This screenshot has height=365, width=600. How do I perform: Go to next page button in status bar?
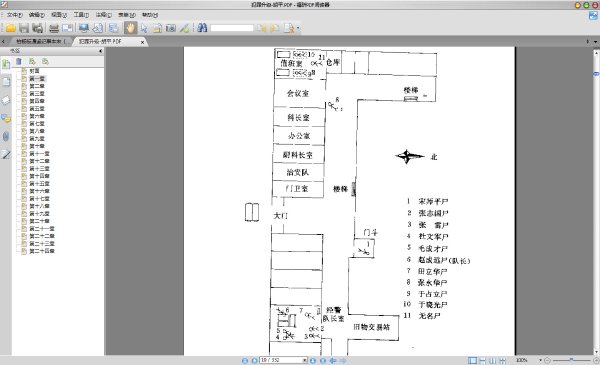coord(313,360)
